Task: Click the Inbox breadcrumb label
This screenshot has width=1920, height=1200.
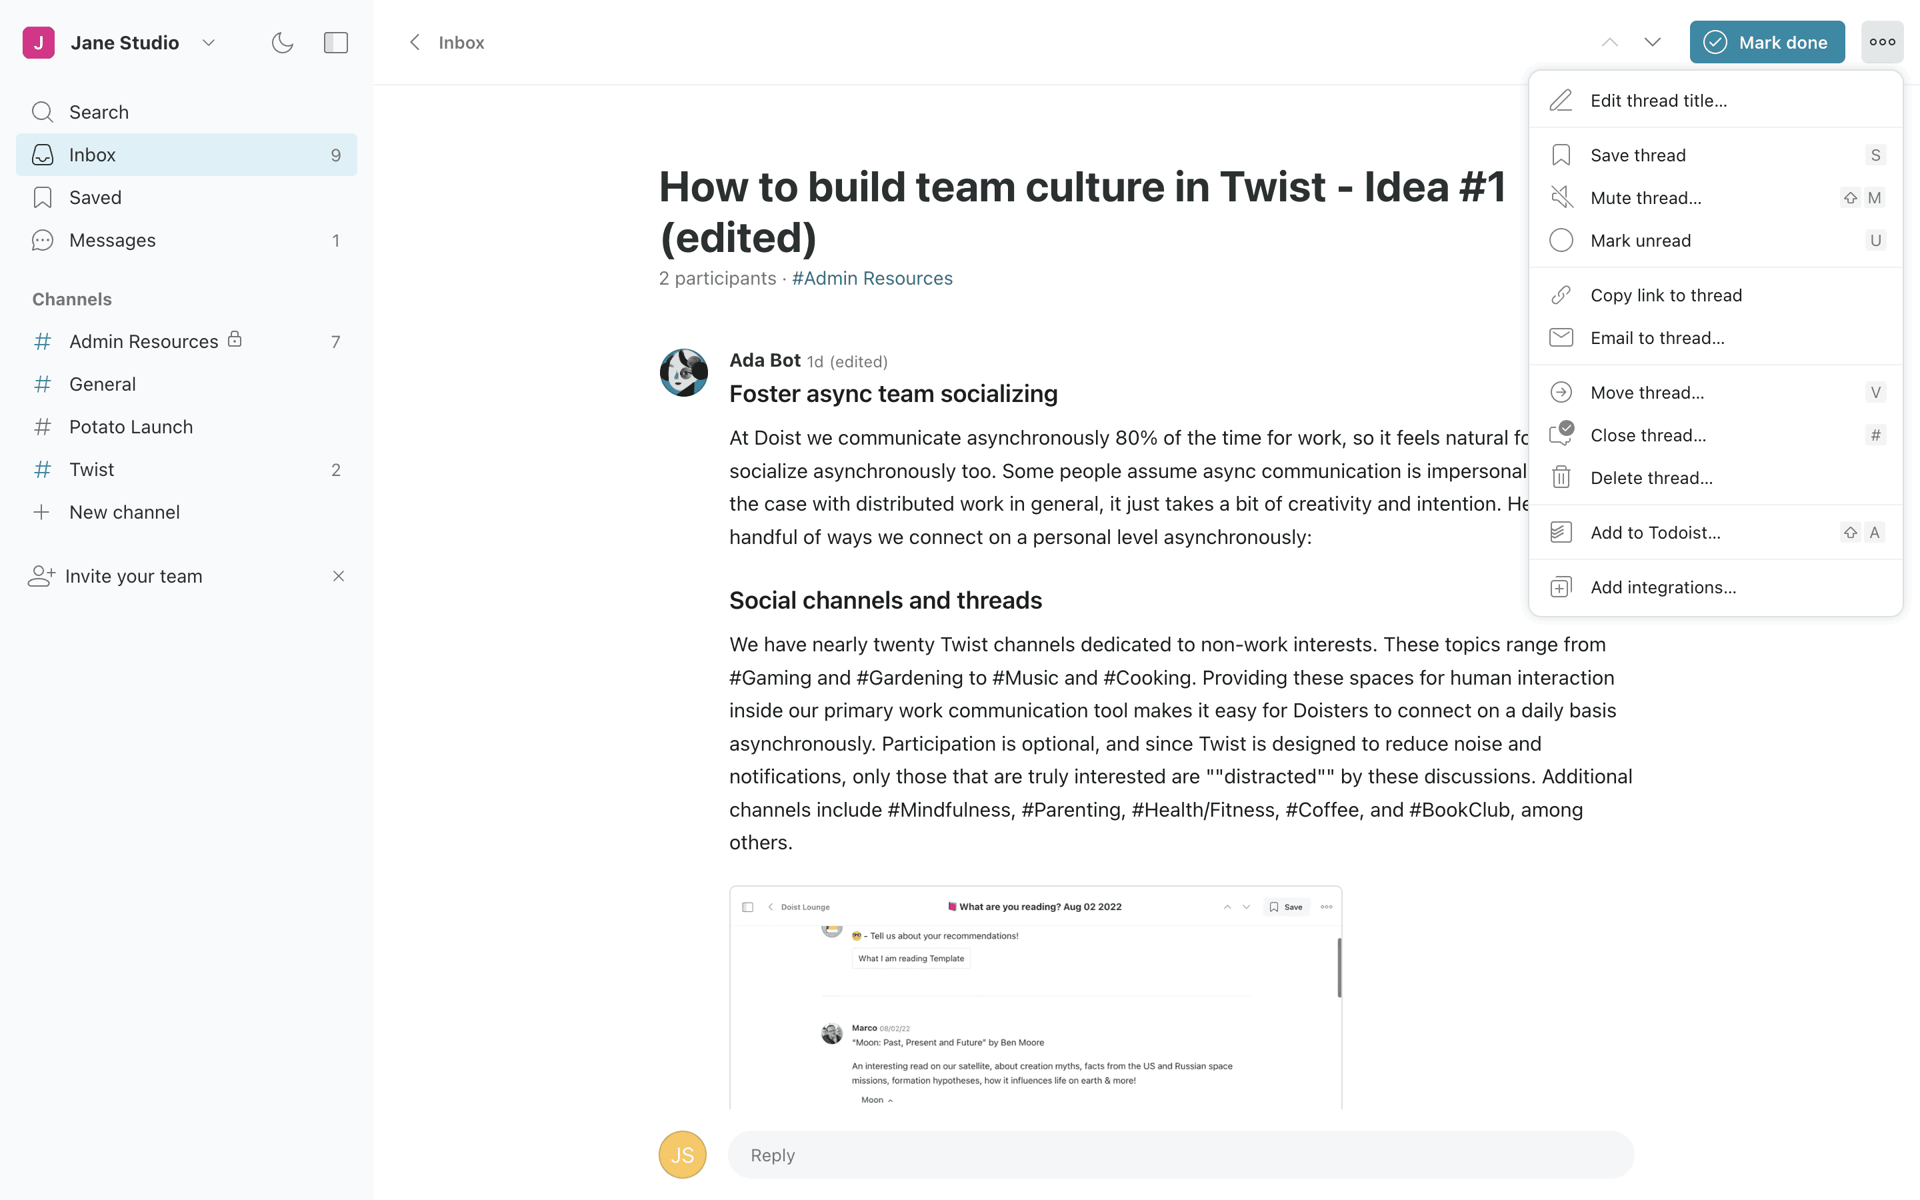Action: tap(461, 42)
